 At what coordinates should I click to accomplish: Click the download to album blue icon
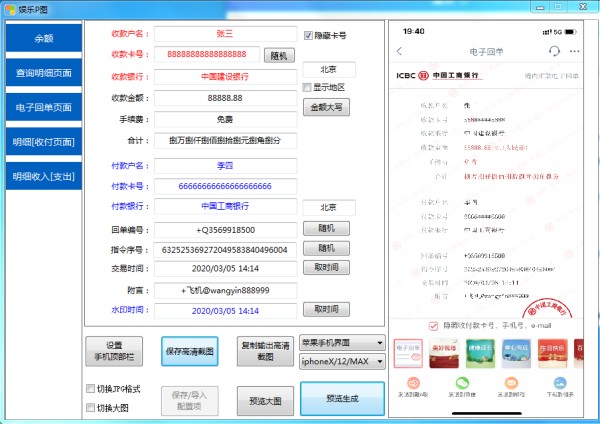(560, 383)
